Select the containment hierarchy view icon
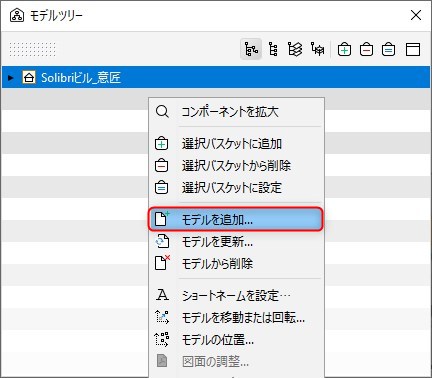This screenshot has width=432, height=378. [x=251, y=50]
